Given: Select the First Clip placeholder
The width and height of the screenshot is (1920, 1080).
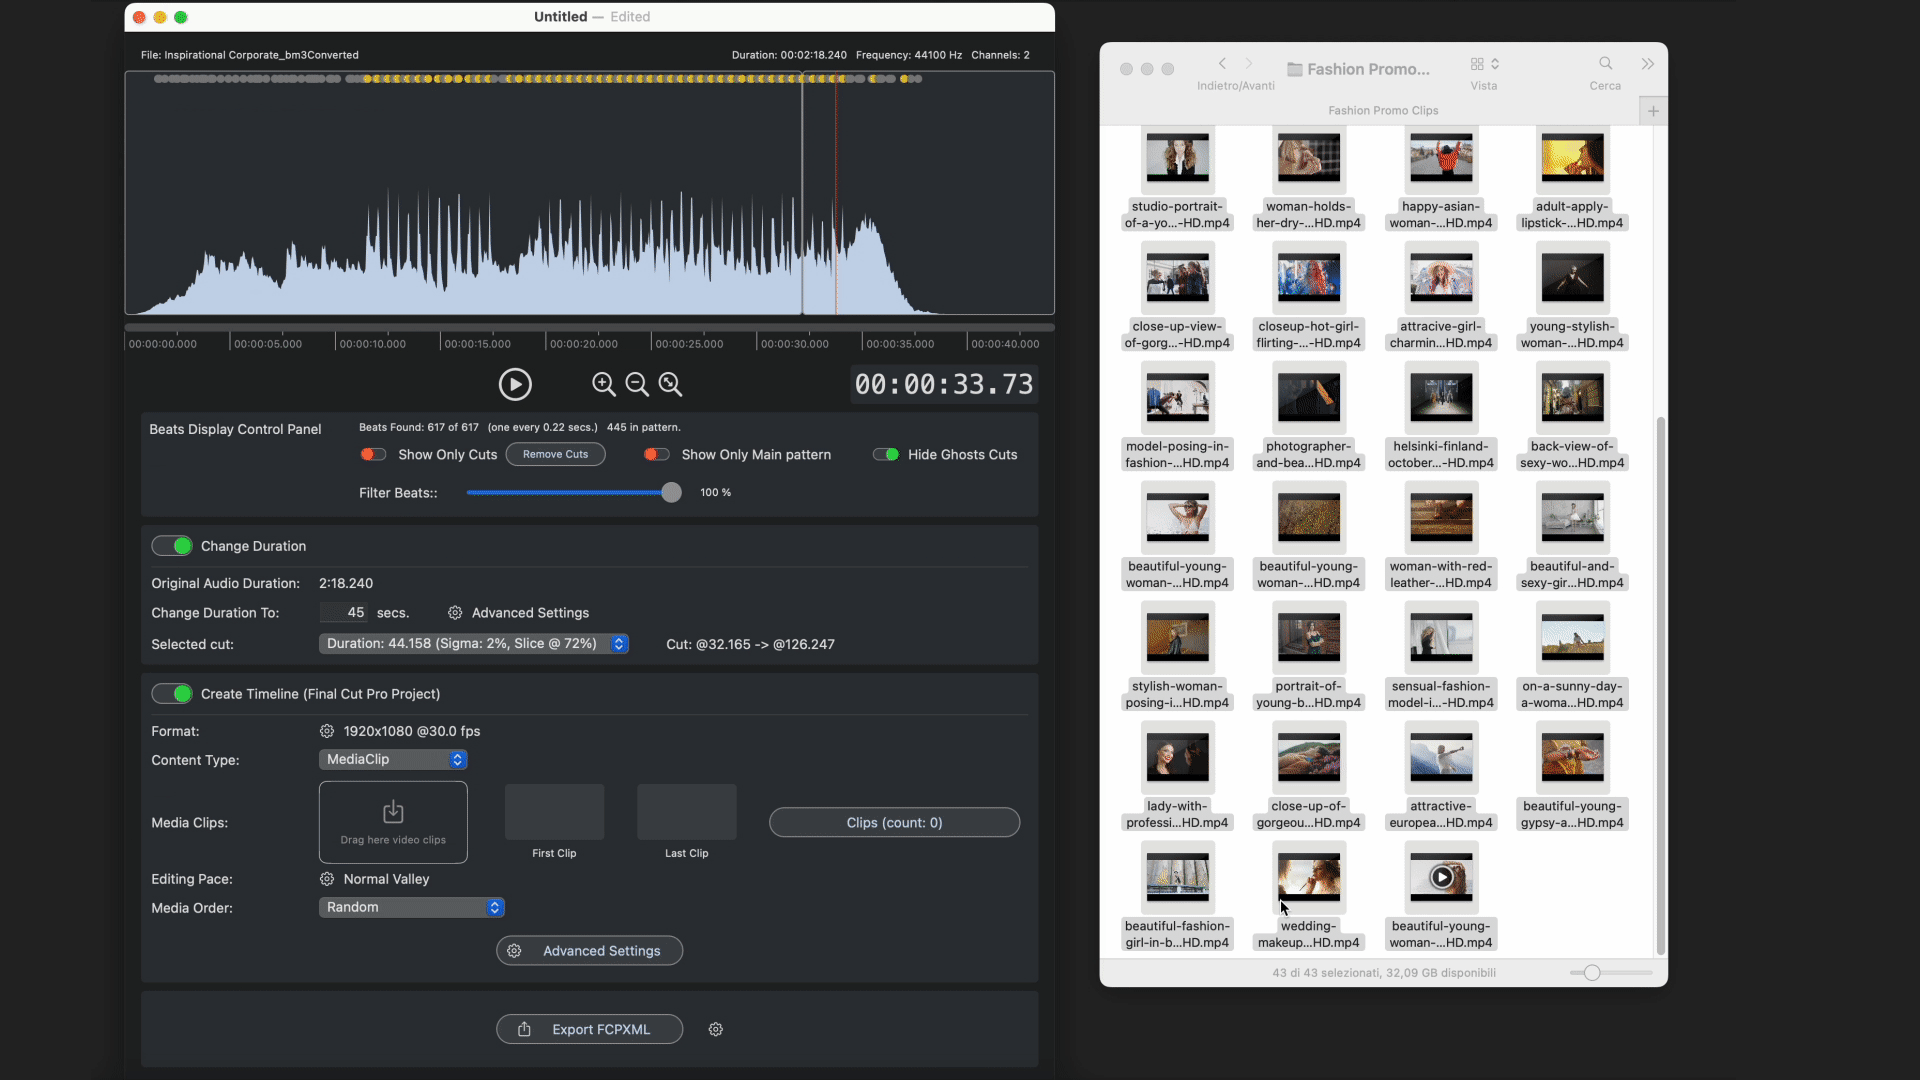Looking at the screenshot, I should tap(554, 812).
